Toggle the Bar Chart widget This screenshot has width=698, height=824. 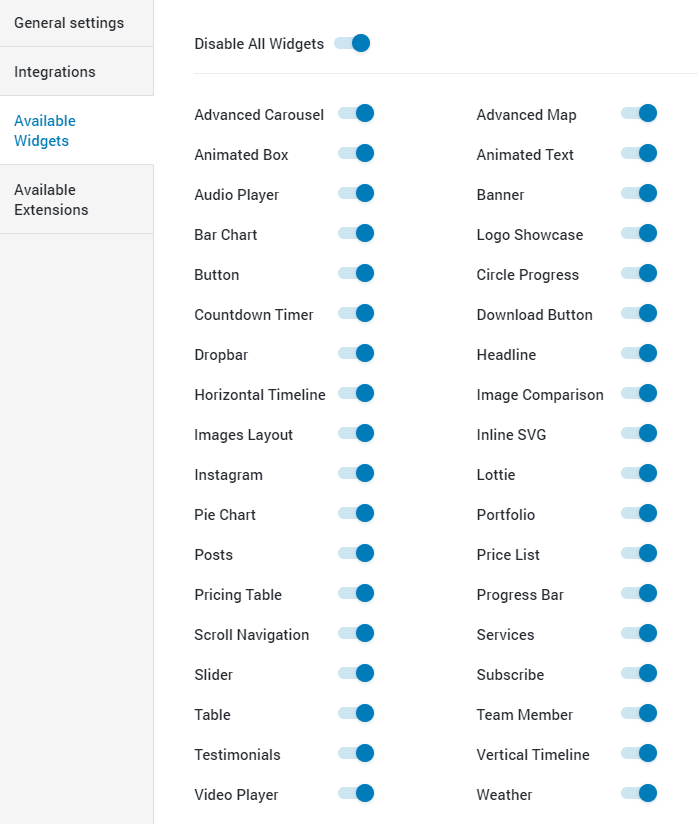(x=356, y=234)
